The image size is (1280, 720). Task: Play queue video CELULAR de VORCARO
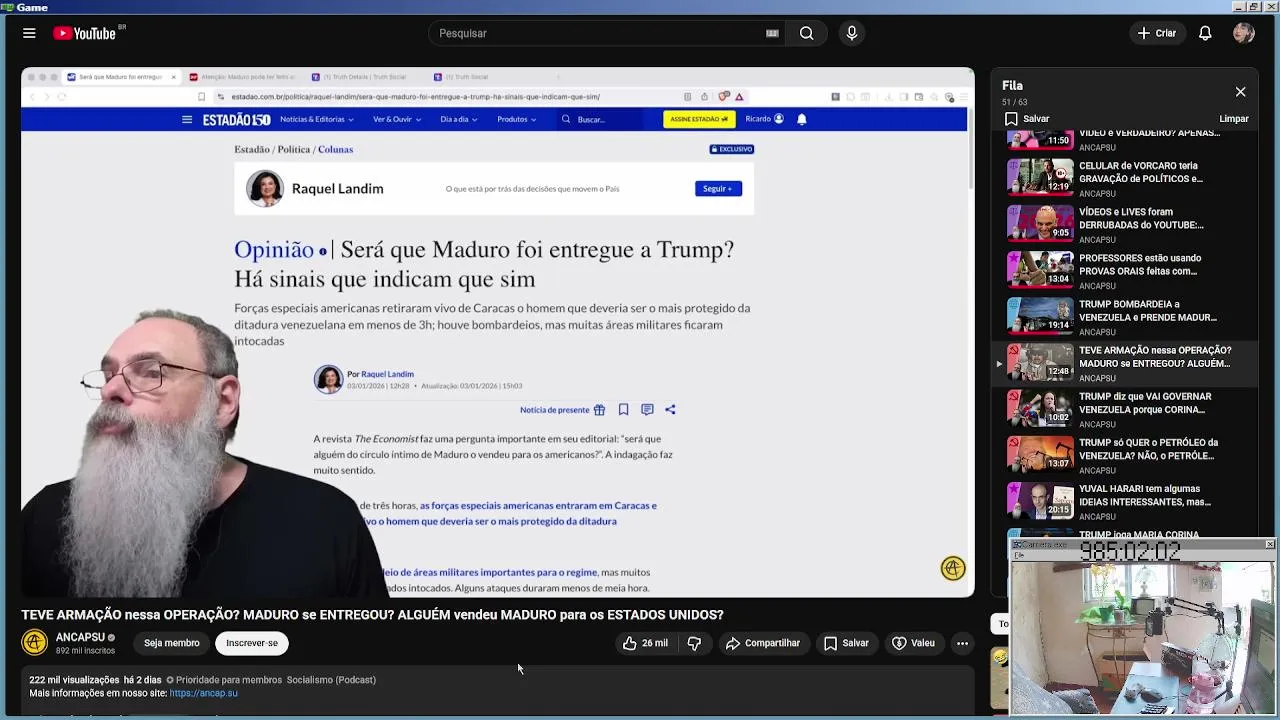tap(1126, 177)
